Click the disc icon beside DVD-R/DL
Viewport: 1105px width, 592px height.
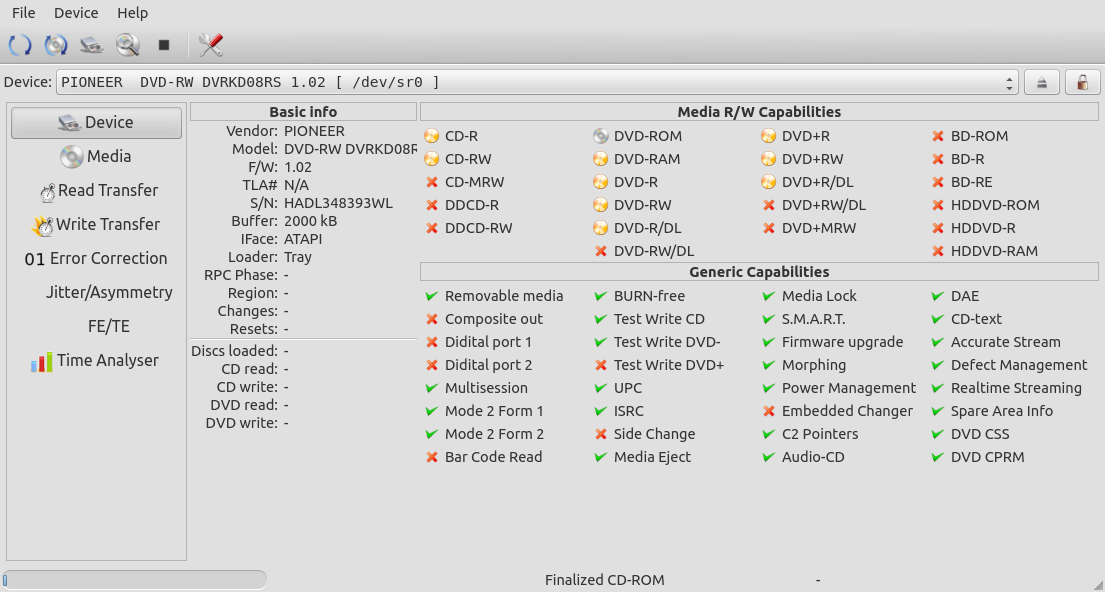600,228
